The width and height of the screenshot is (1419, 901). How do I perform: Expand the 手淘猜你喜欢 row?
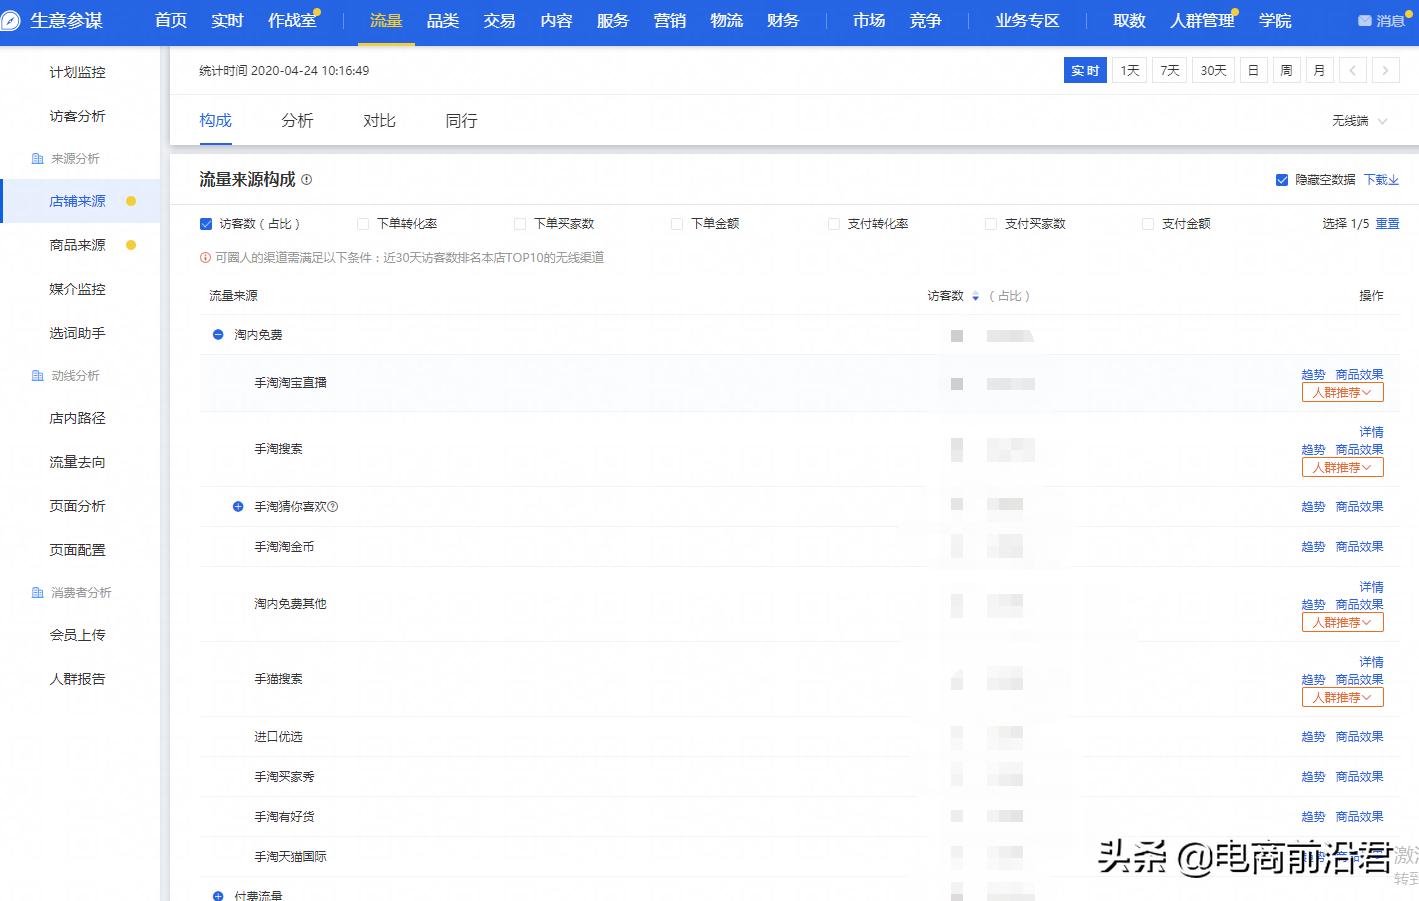point(238,507)
